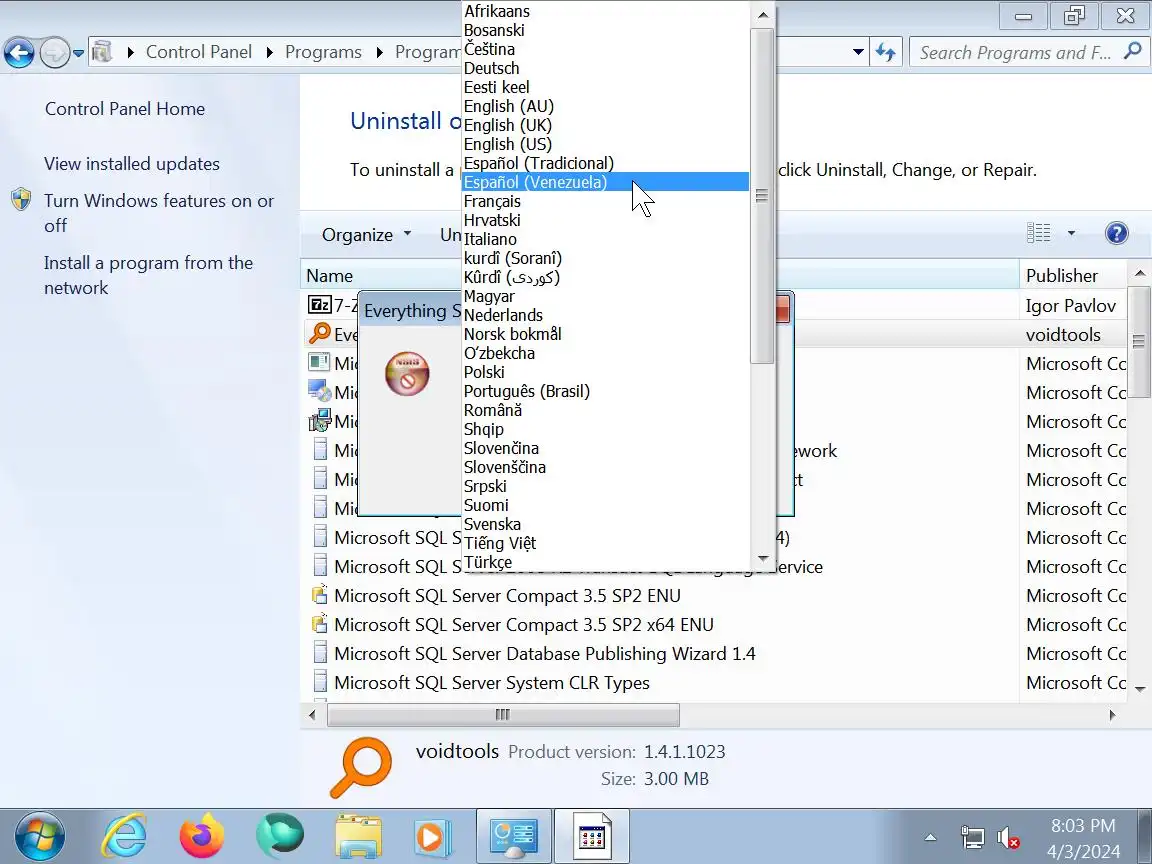Click the network tray icon

point(972,838)
